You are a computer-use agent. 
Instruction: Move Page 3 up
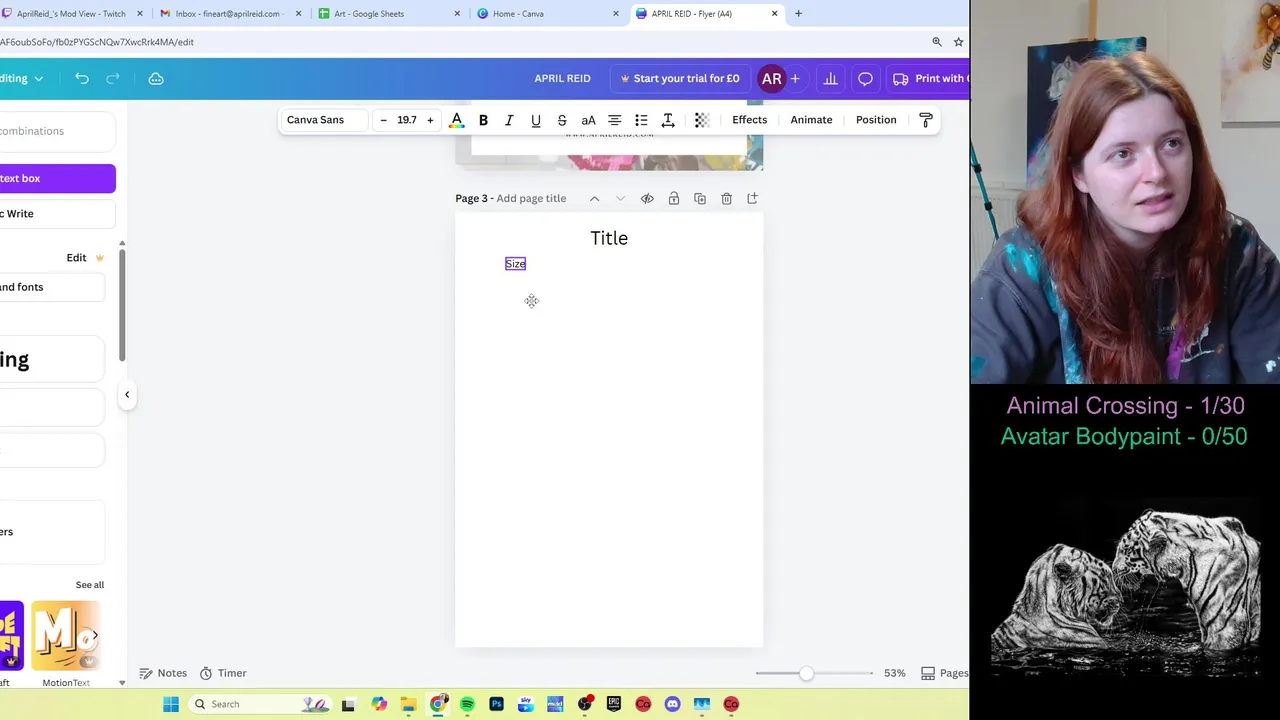click(x=594, y=198)
